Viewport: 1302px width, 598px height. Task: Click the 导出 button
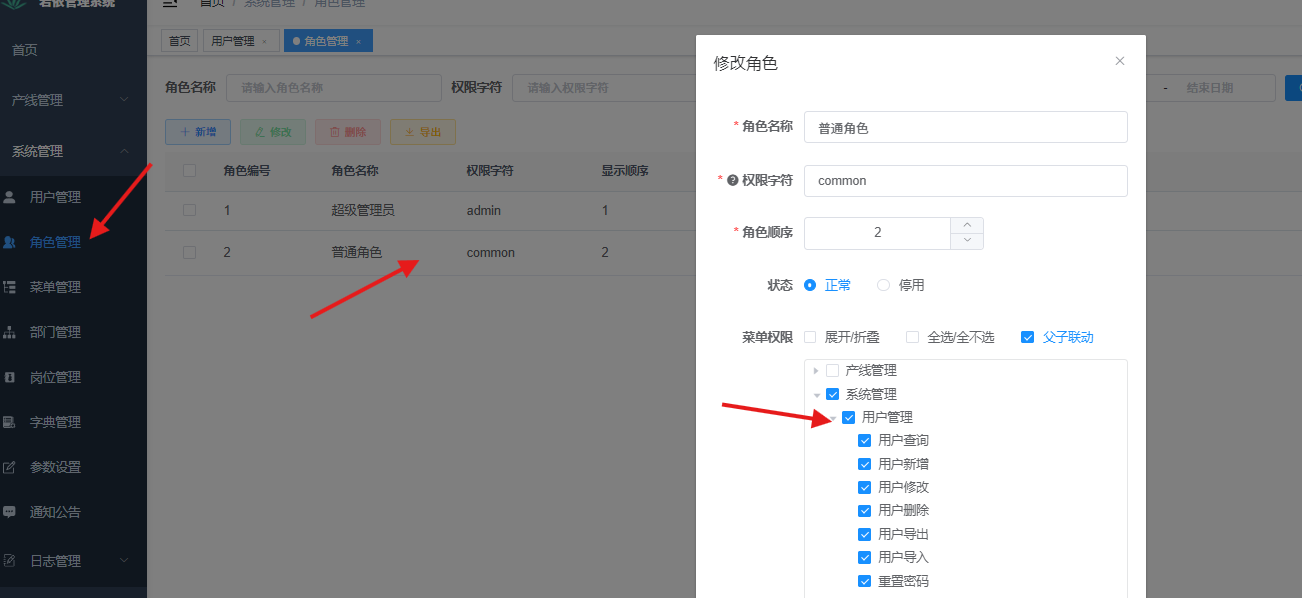pos(423,132)
